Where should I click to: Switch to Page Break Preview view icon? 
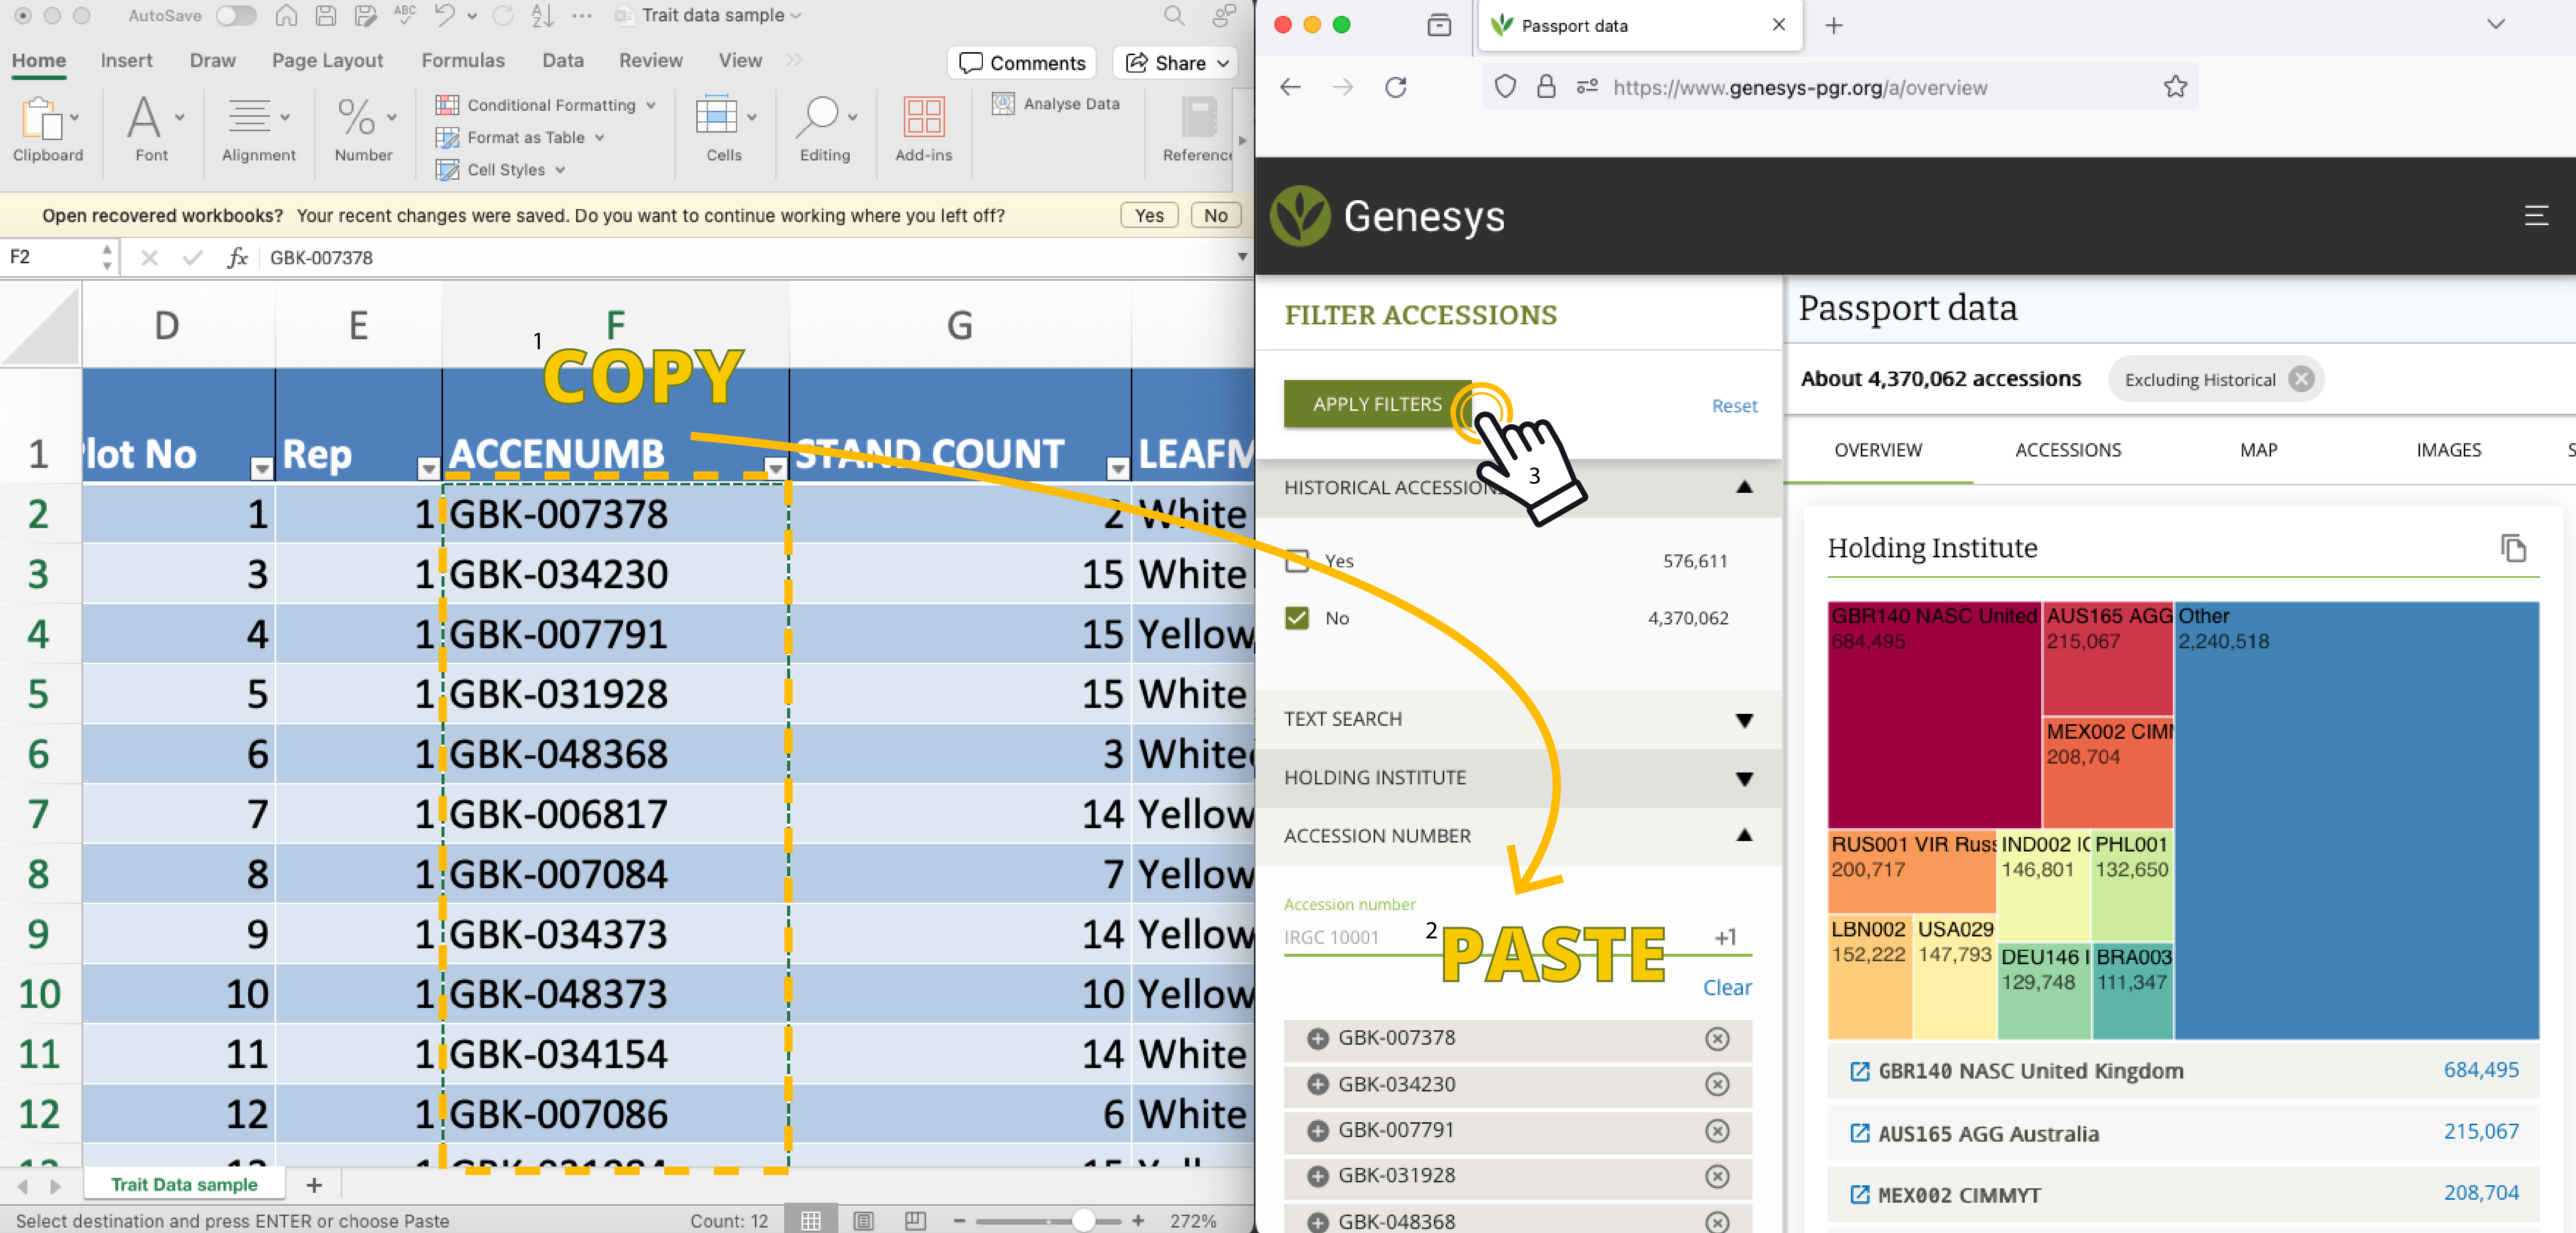[x=915, y=1220]
